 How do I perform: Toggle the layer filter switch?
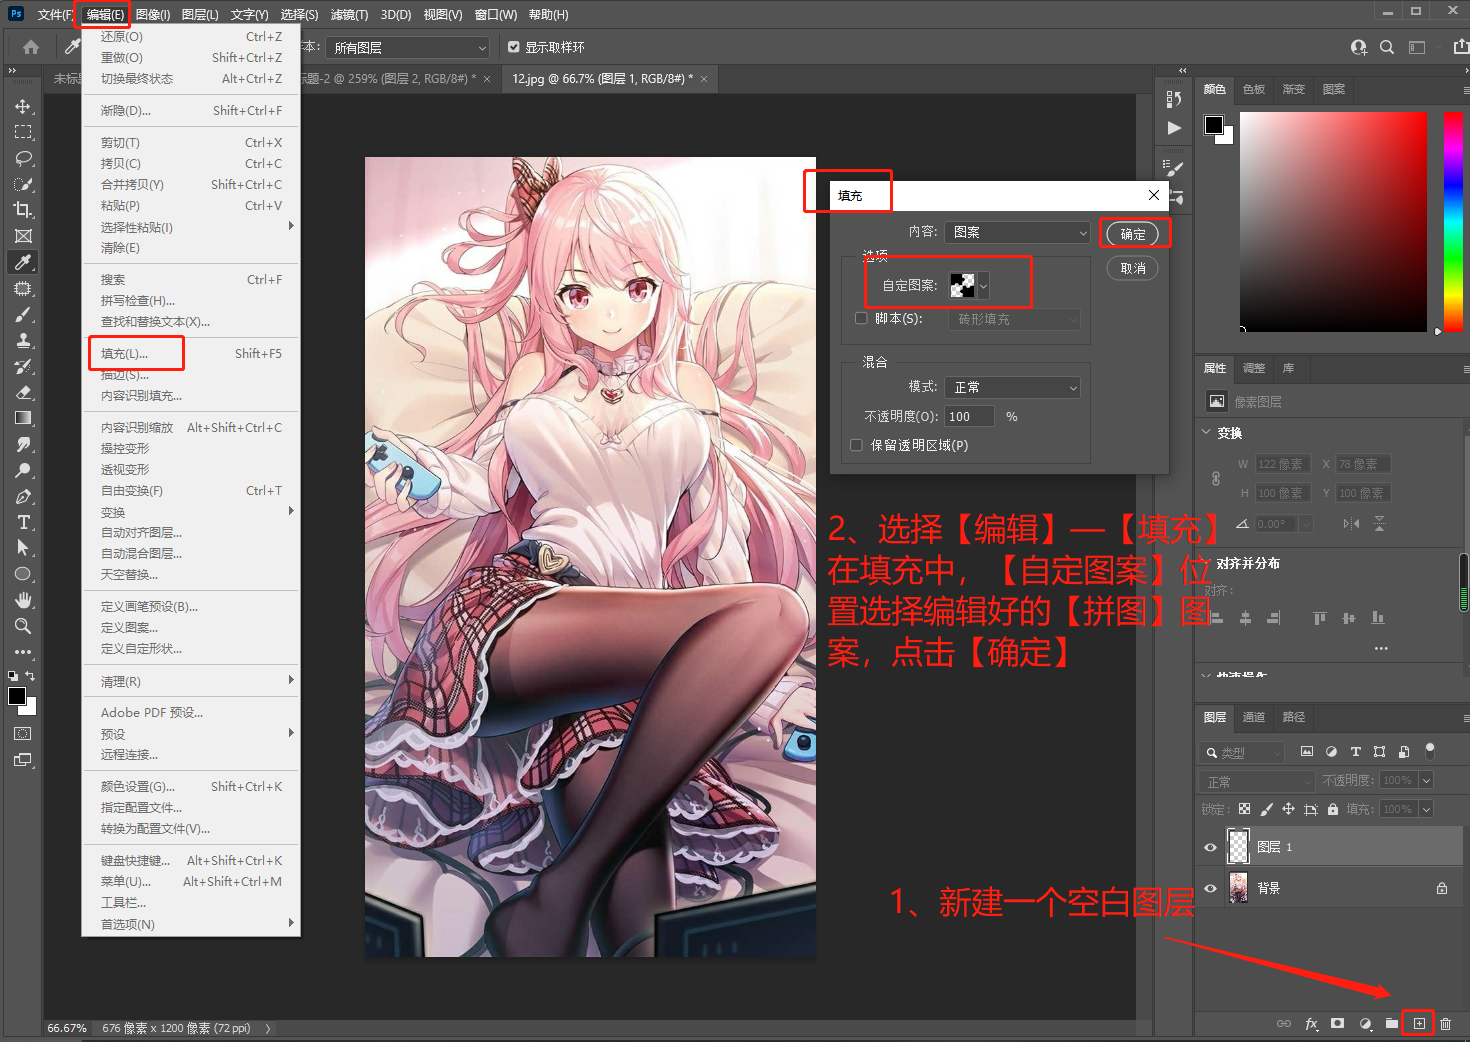(x=1430, y=750)
